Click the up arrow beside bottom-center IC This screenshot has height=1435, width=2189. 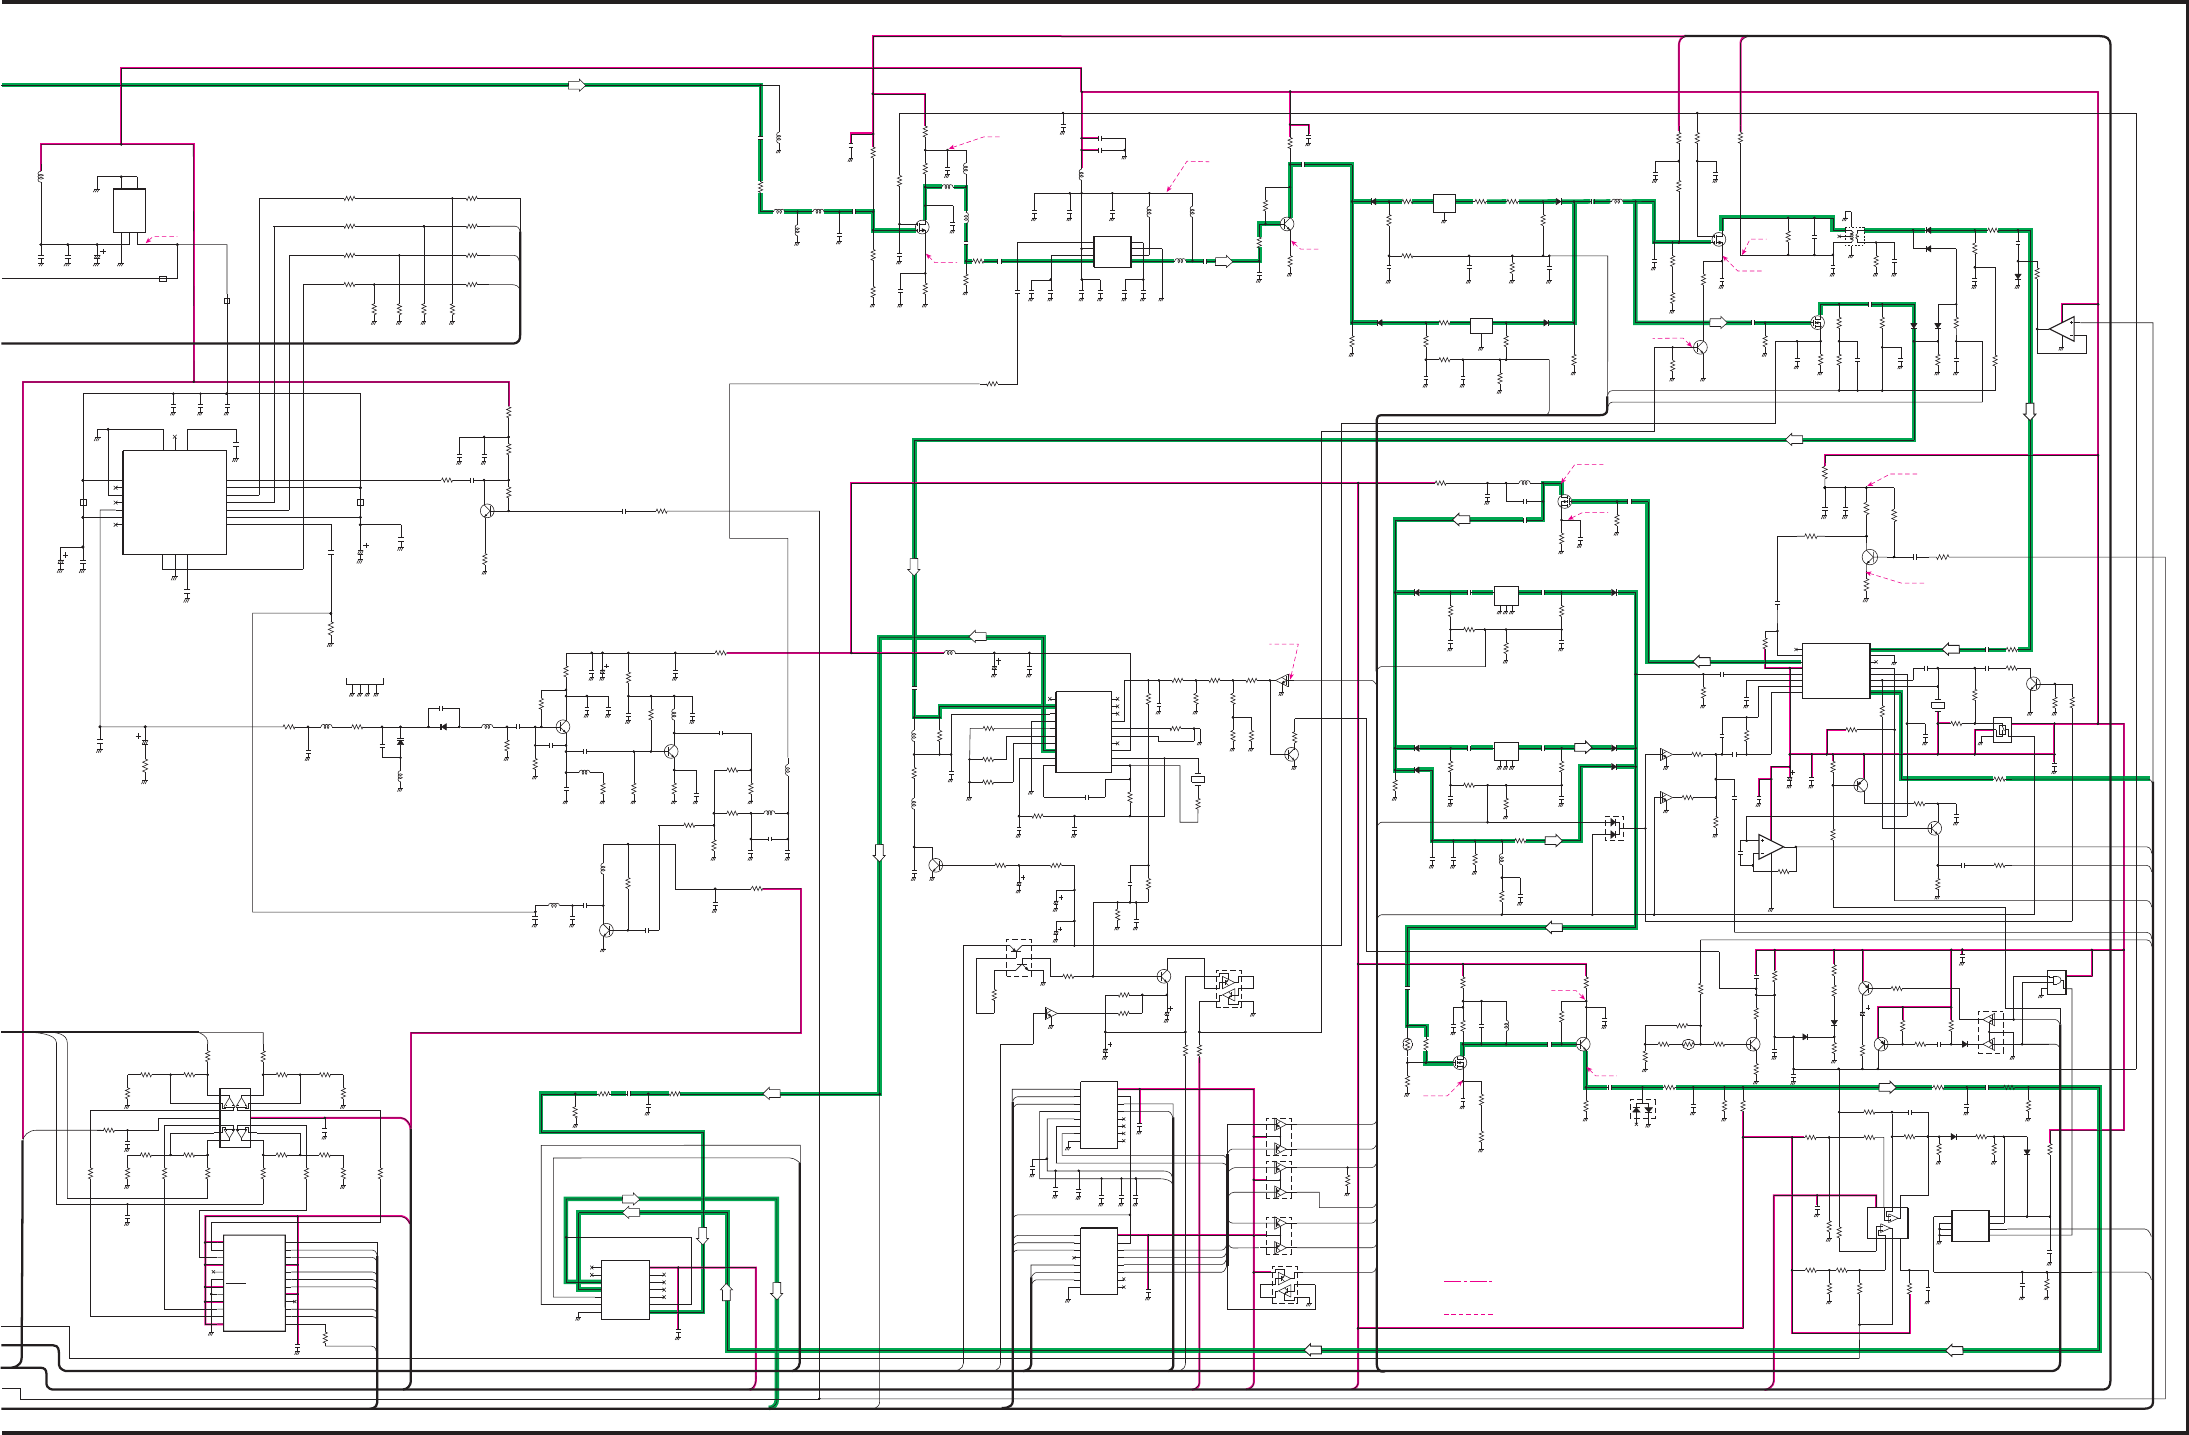coord(726,1291)
